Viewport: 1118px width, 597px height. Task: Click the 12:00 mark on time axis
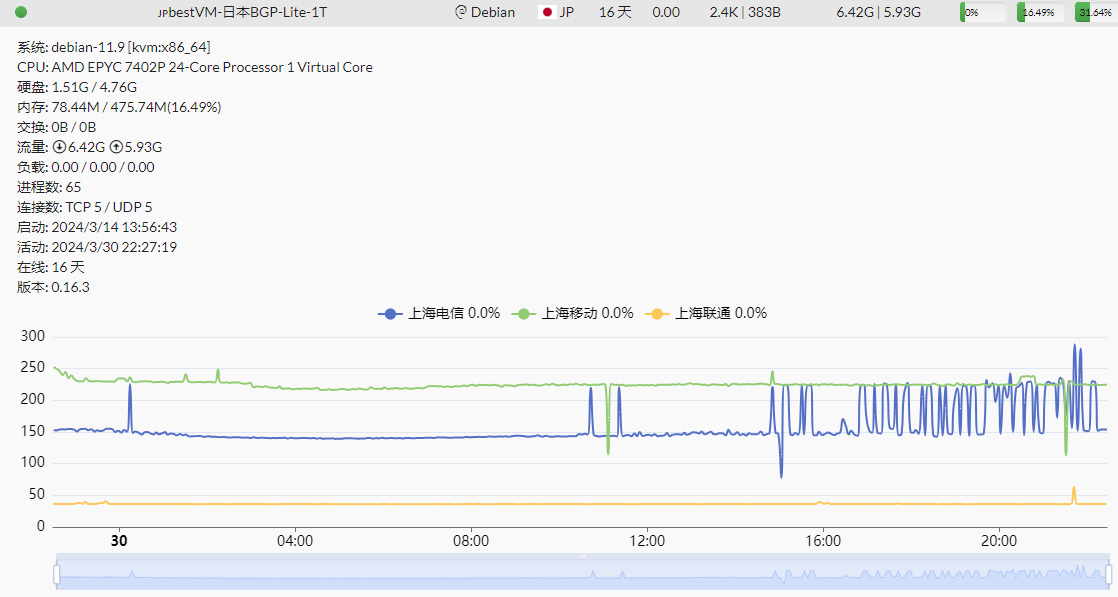coord(647,541)
